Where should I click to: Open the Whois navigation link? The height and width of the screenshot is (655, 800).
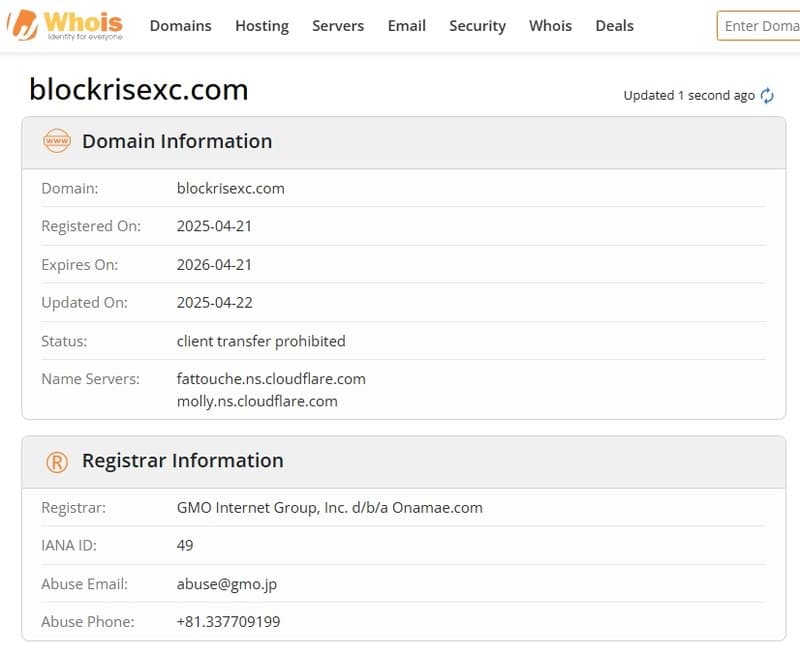point(550,26)
